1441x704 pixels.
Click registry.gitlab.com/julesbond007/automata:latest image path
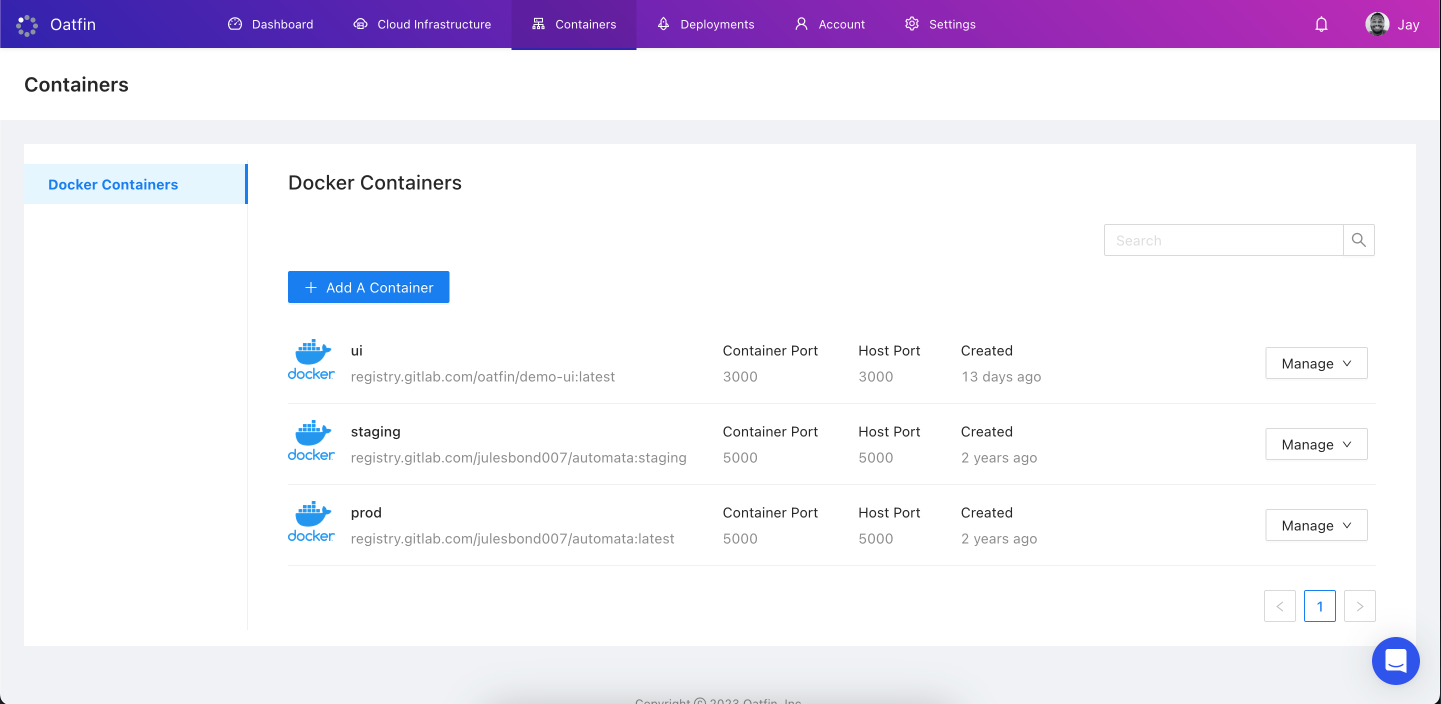[513, 539]
